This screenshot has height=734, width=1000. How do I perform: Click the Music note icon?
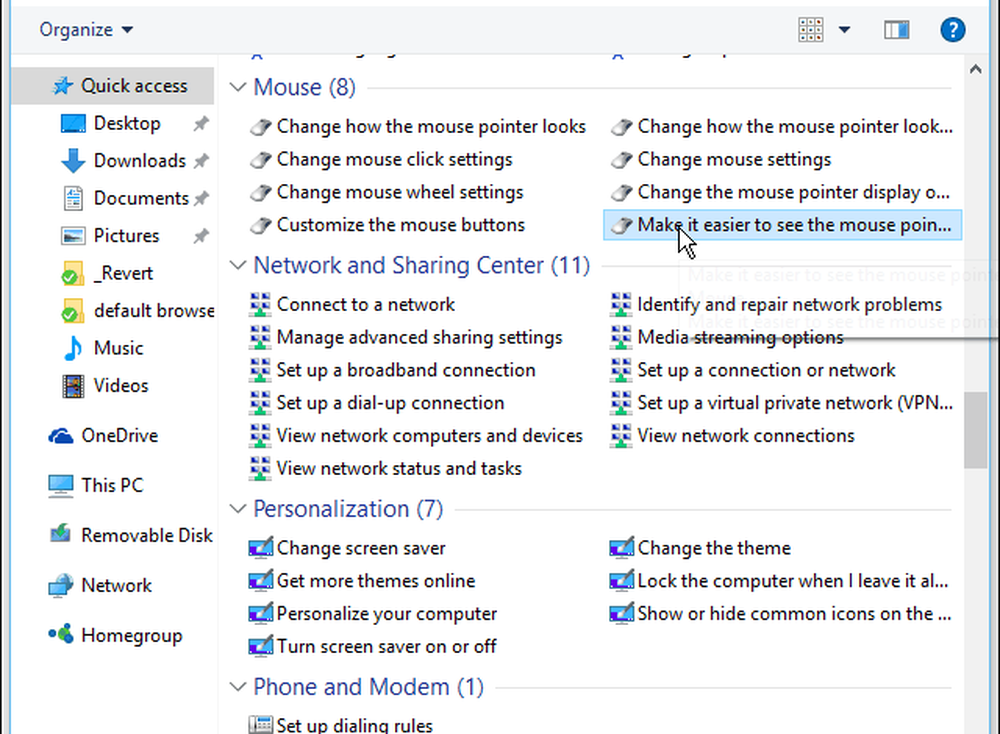(73, 348)
